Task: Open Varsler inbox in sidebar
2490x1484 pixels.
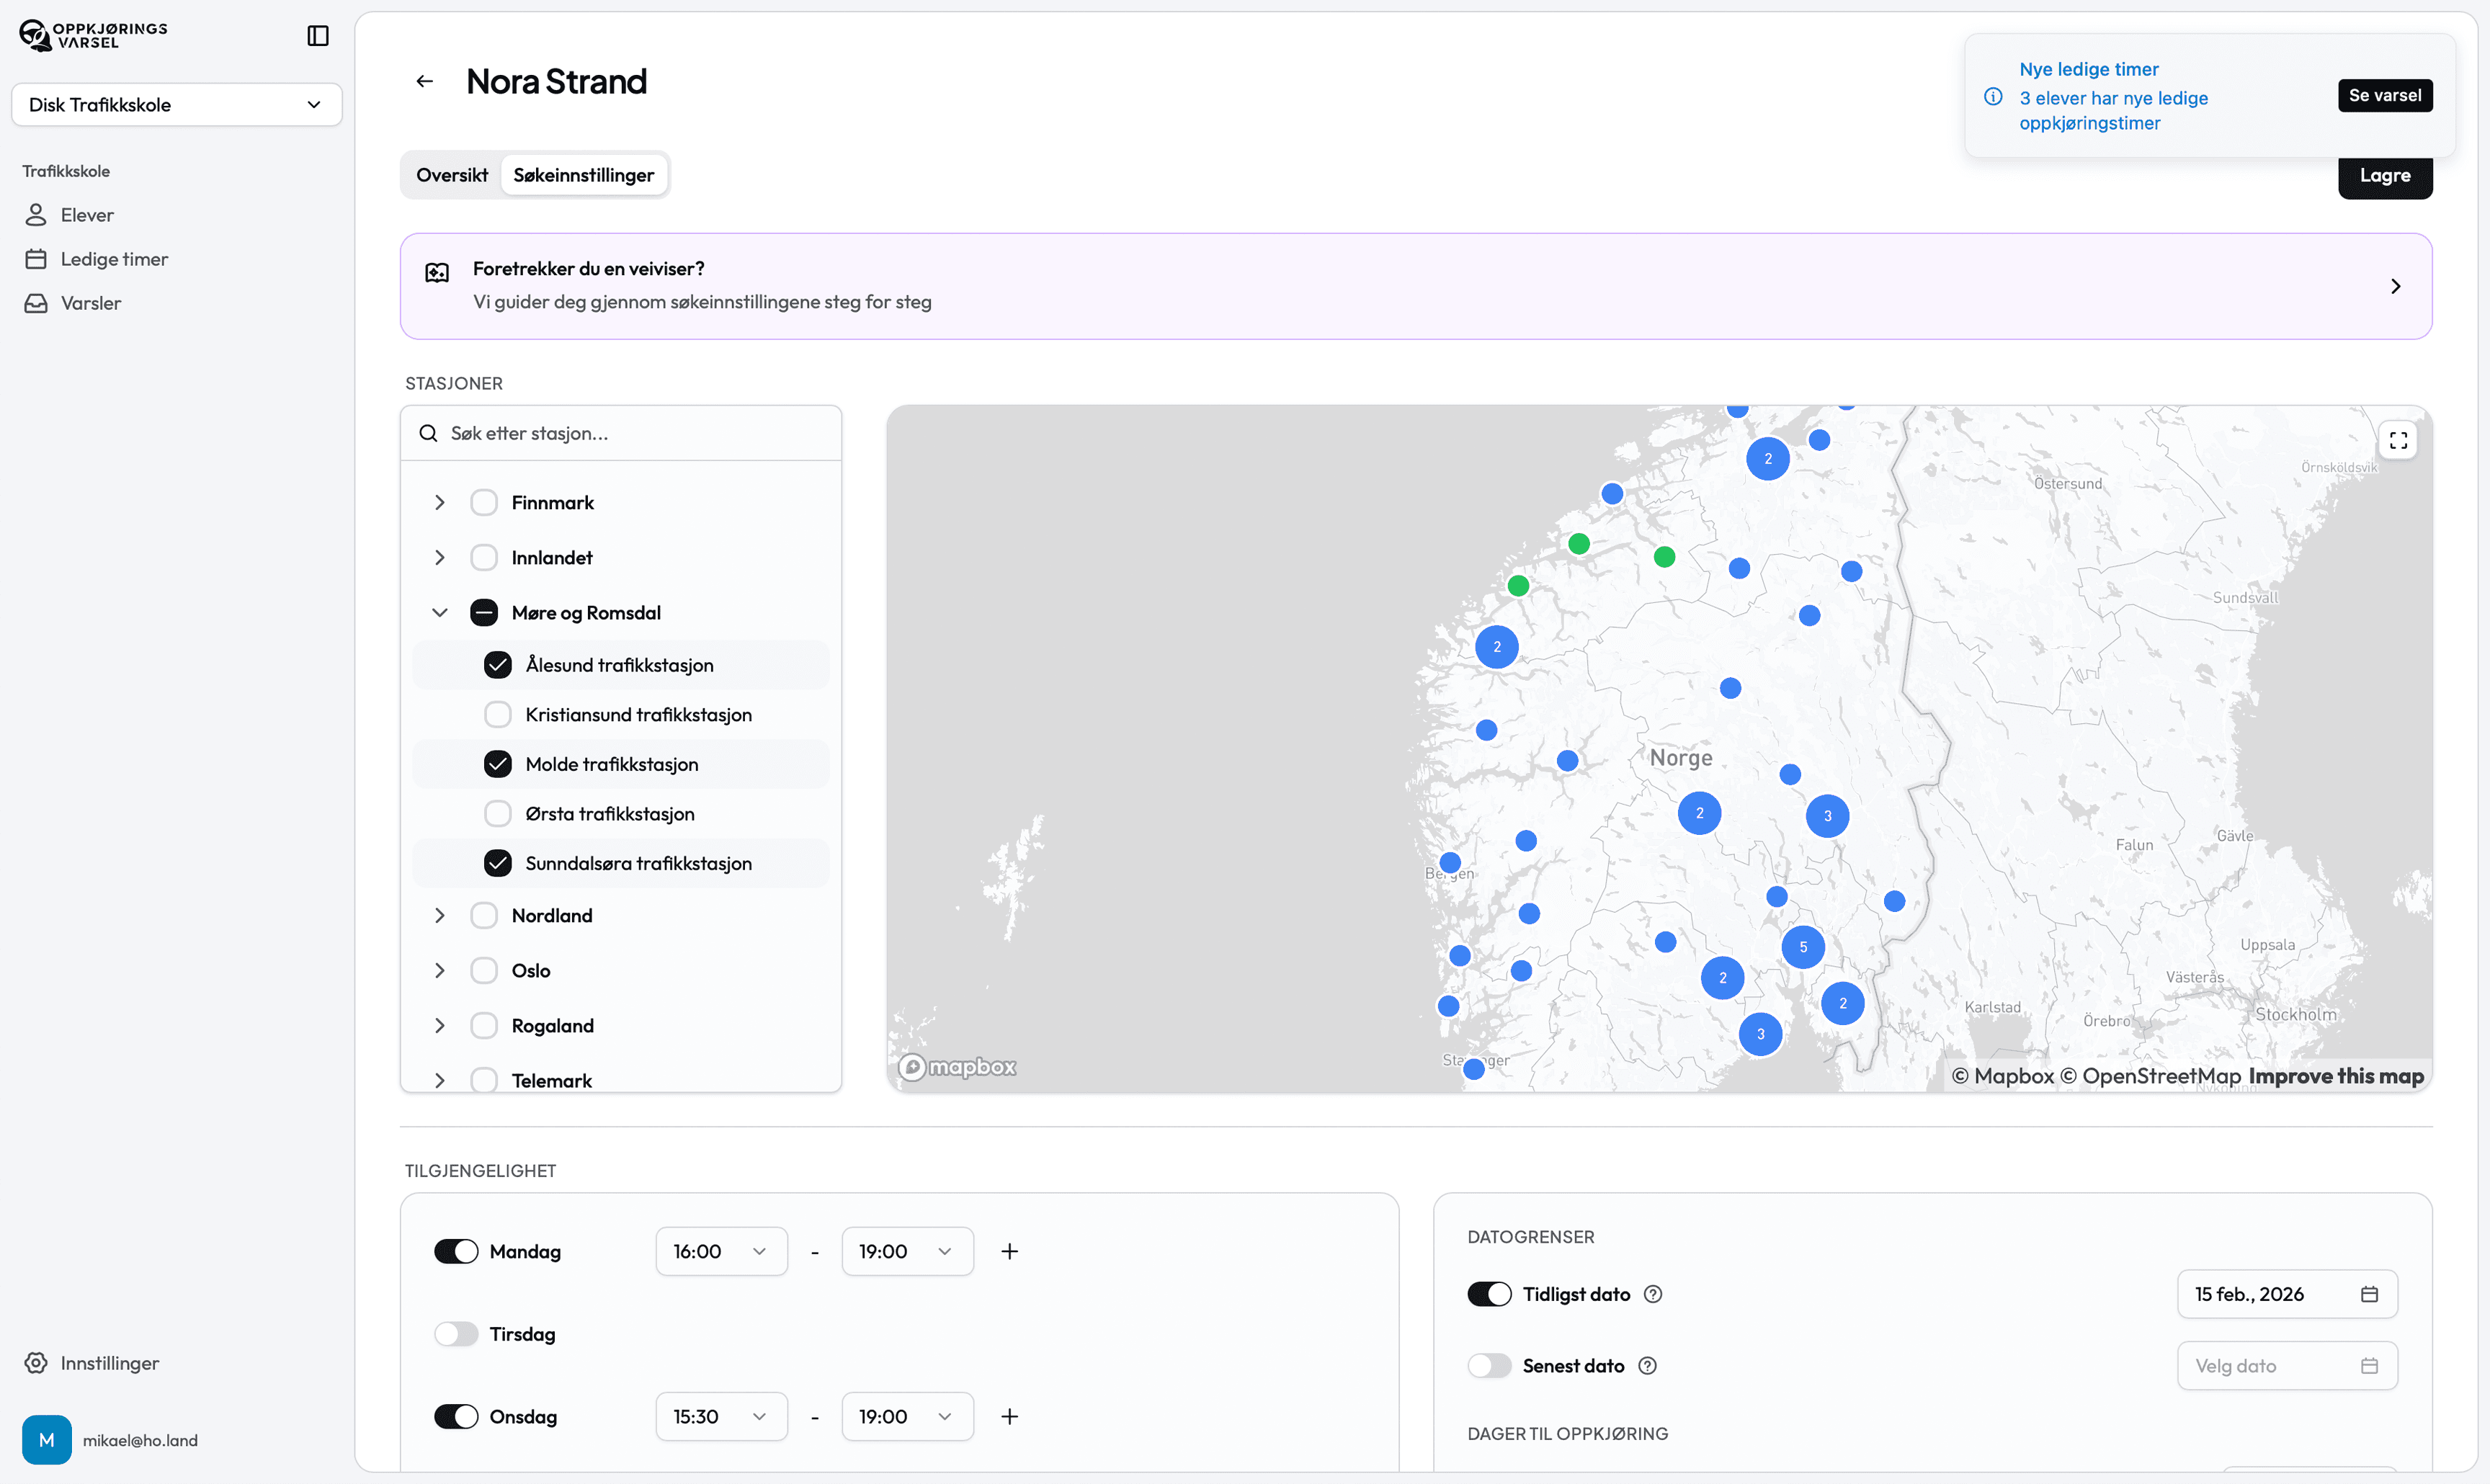Action: click(90, 303)
